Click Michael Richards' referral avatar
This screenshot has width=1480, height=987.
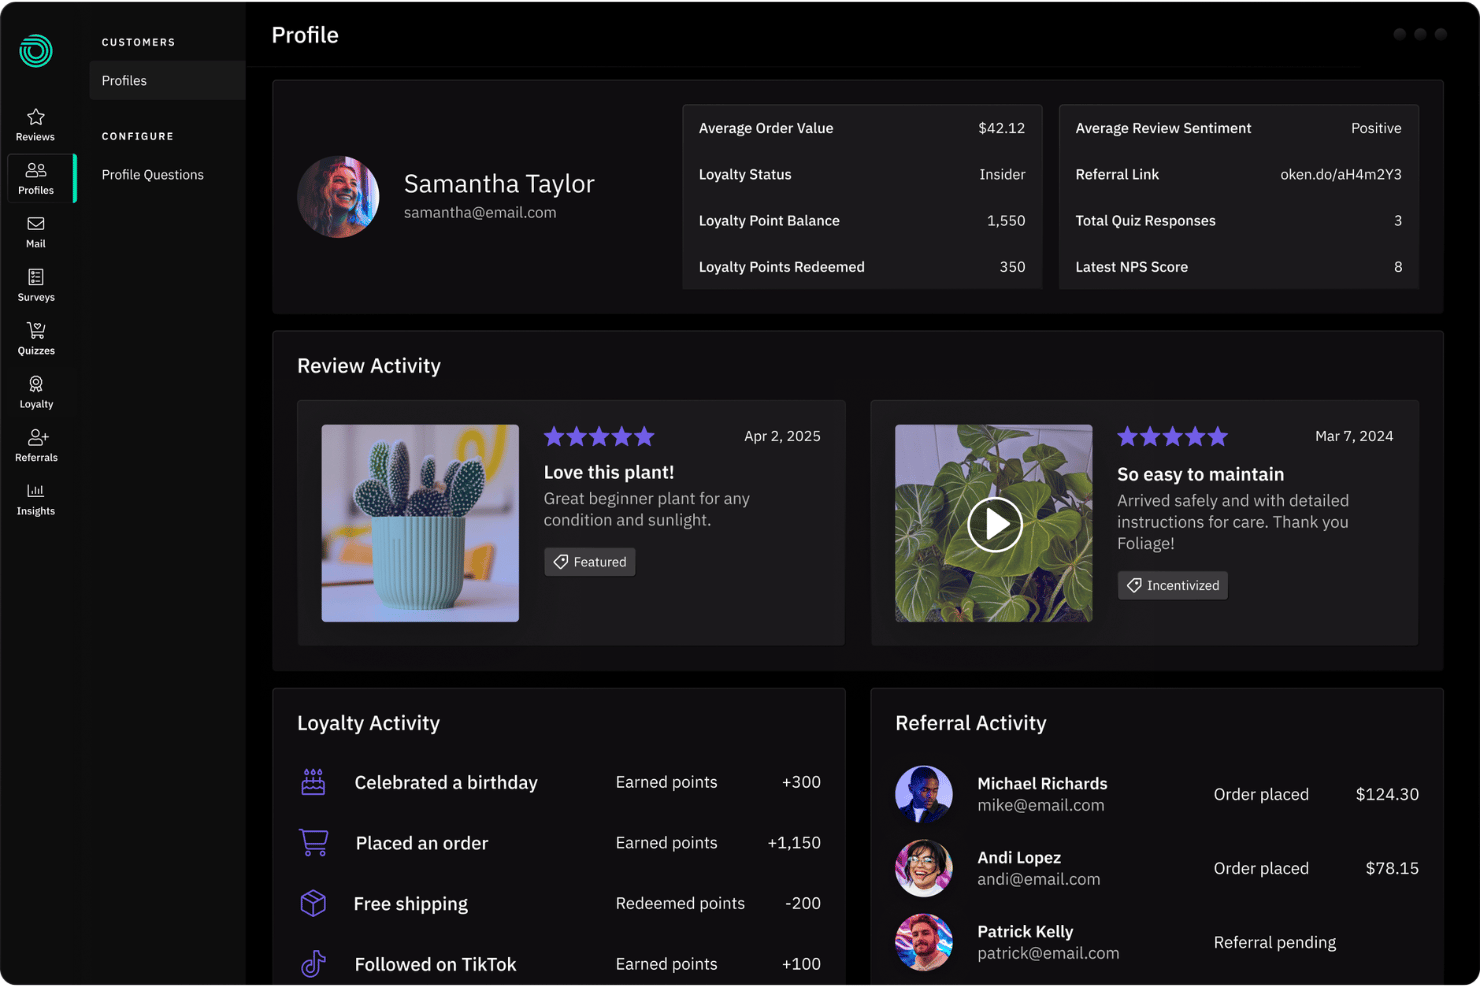click(923, 794)
